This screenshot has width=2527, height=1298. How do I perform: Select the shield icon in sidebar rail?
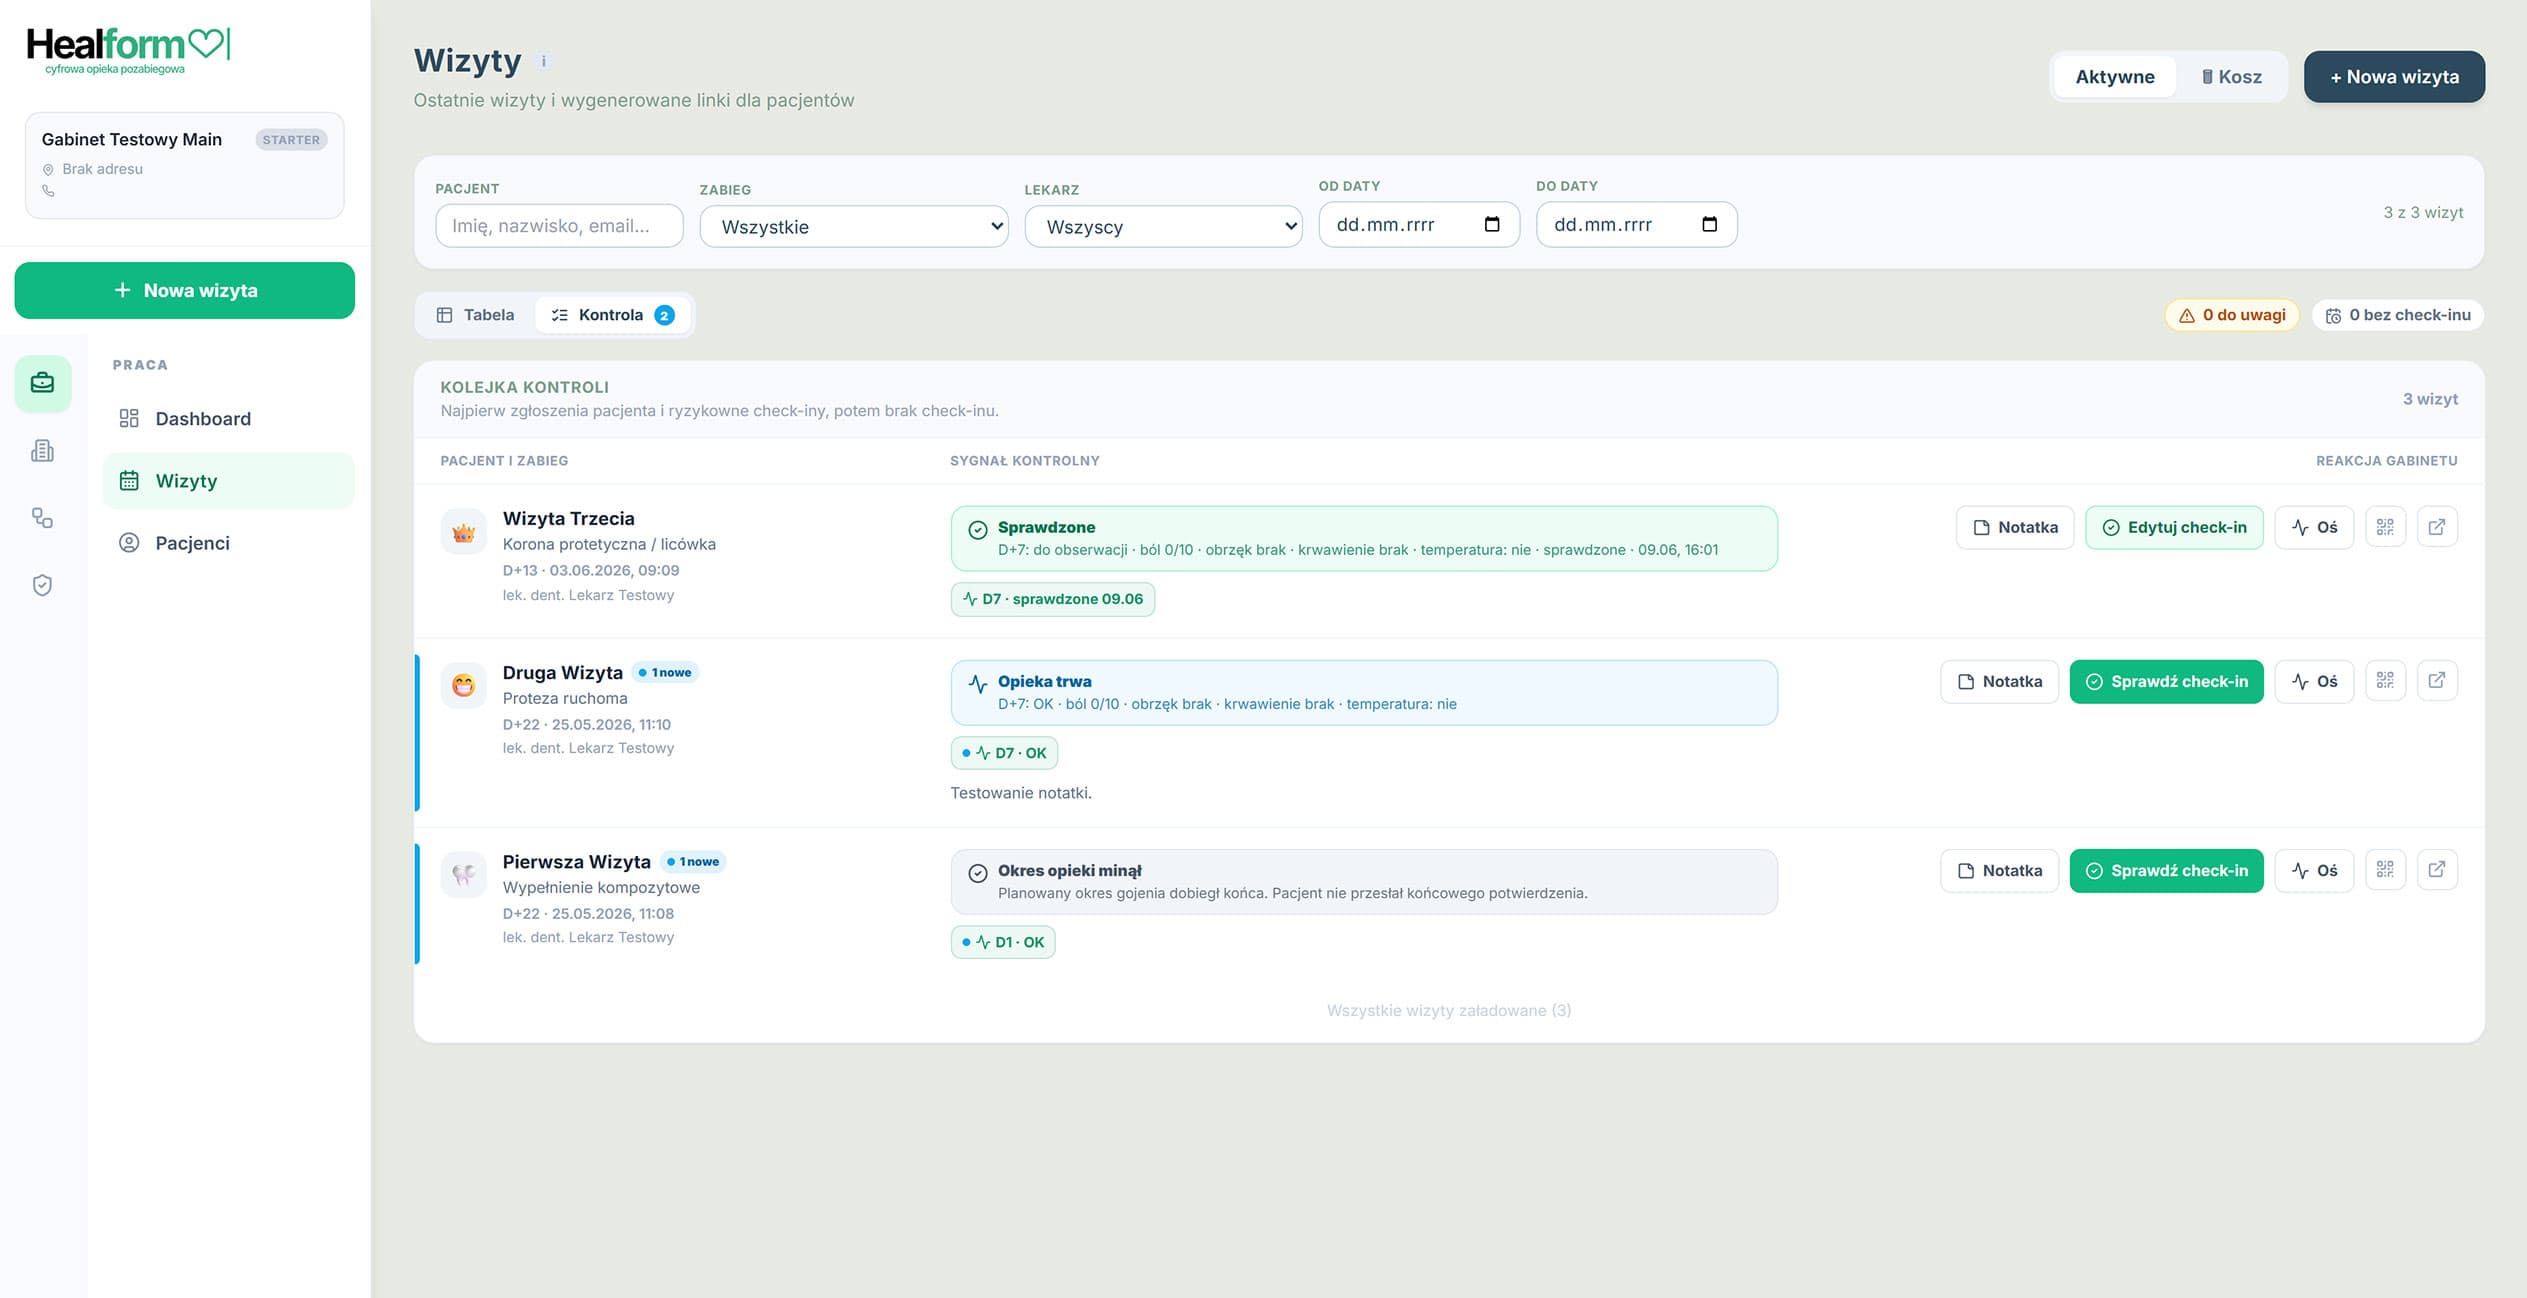[43, 585]
